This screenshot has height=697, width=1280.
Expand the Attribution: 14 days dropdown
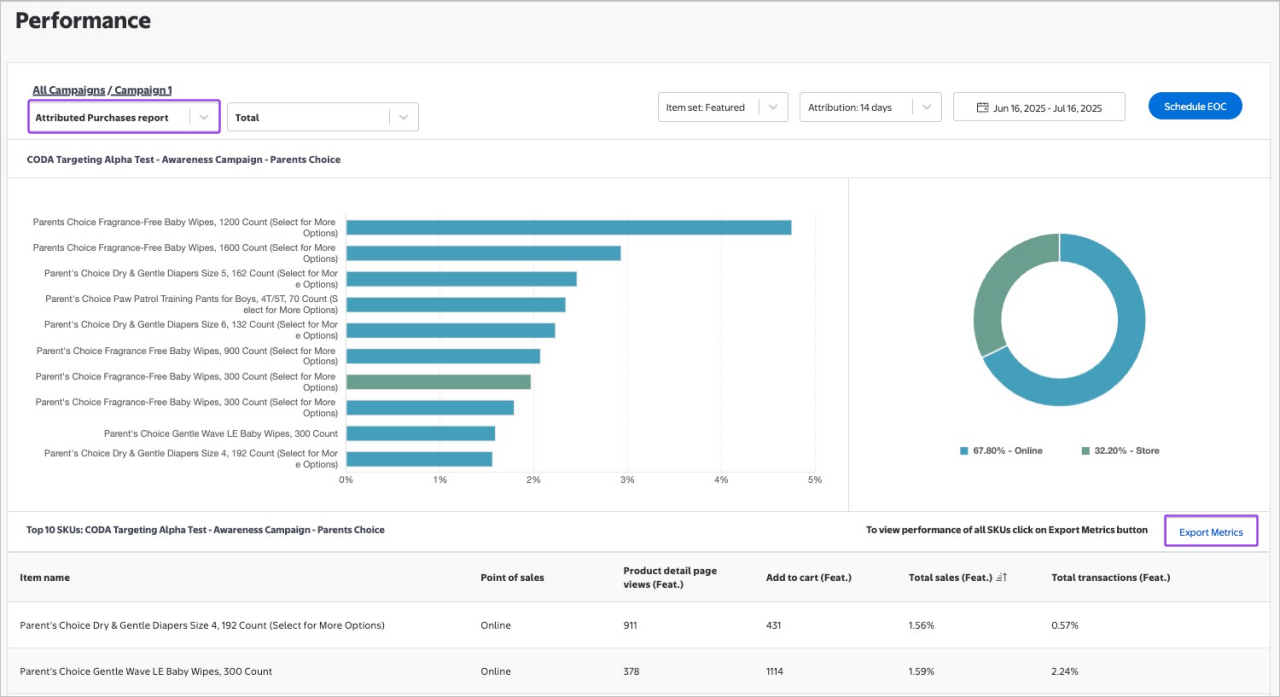869,107
